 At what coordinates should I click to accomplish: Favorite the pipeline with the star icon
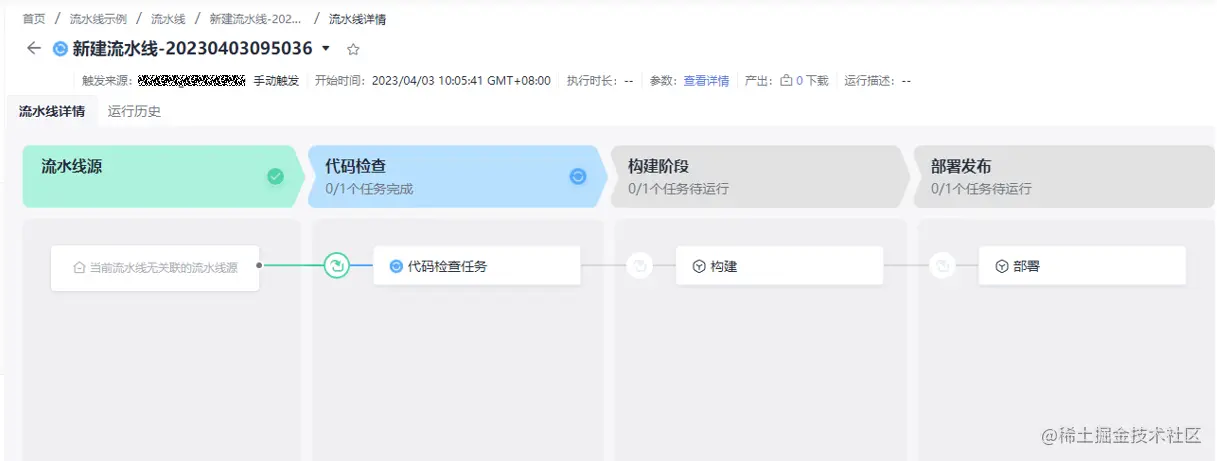tap(353, 49)
